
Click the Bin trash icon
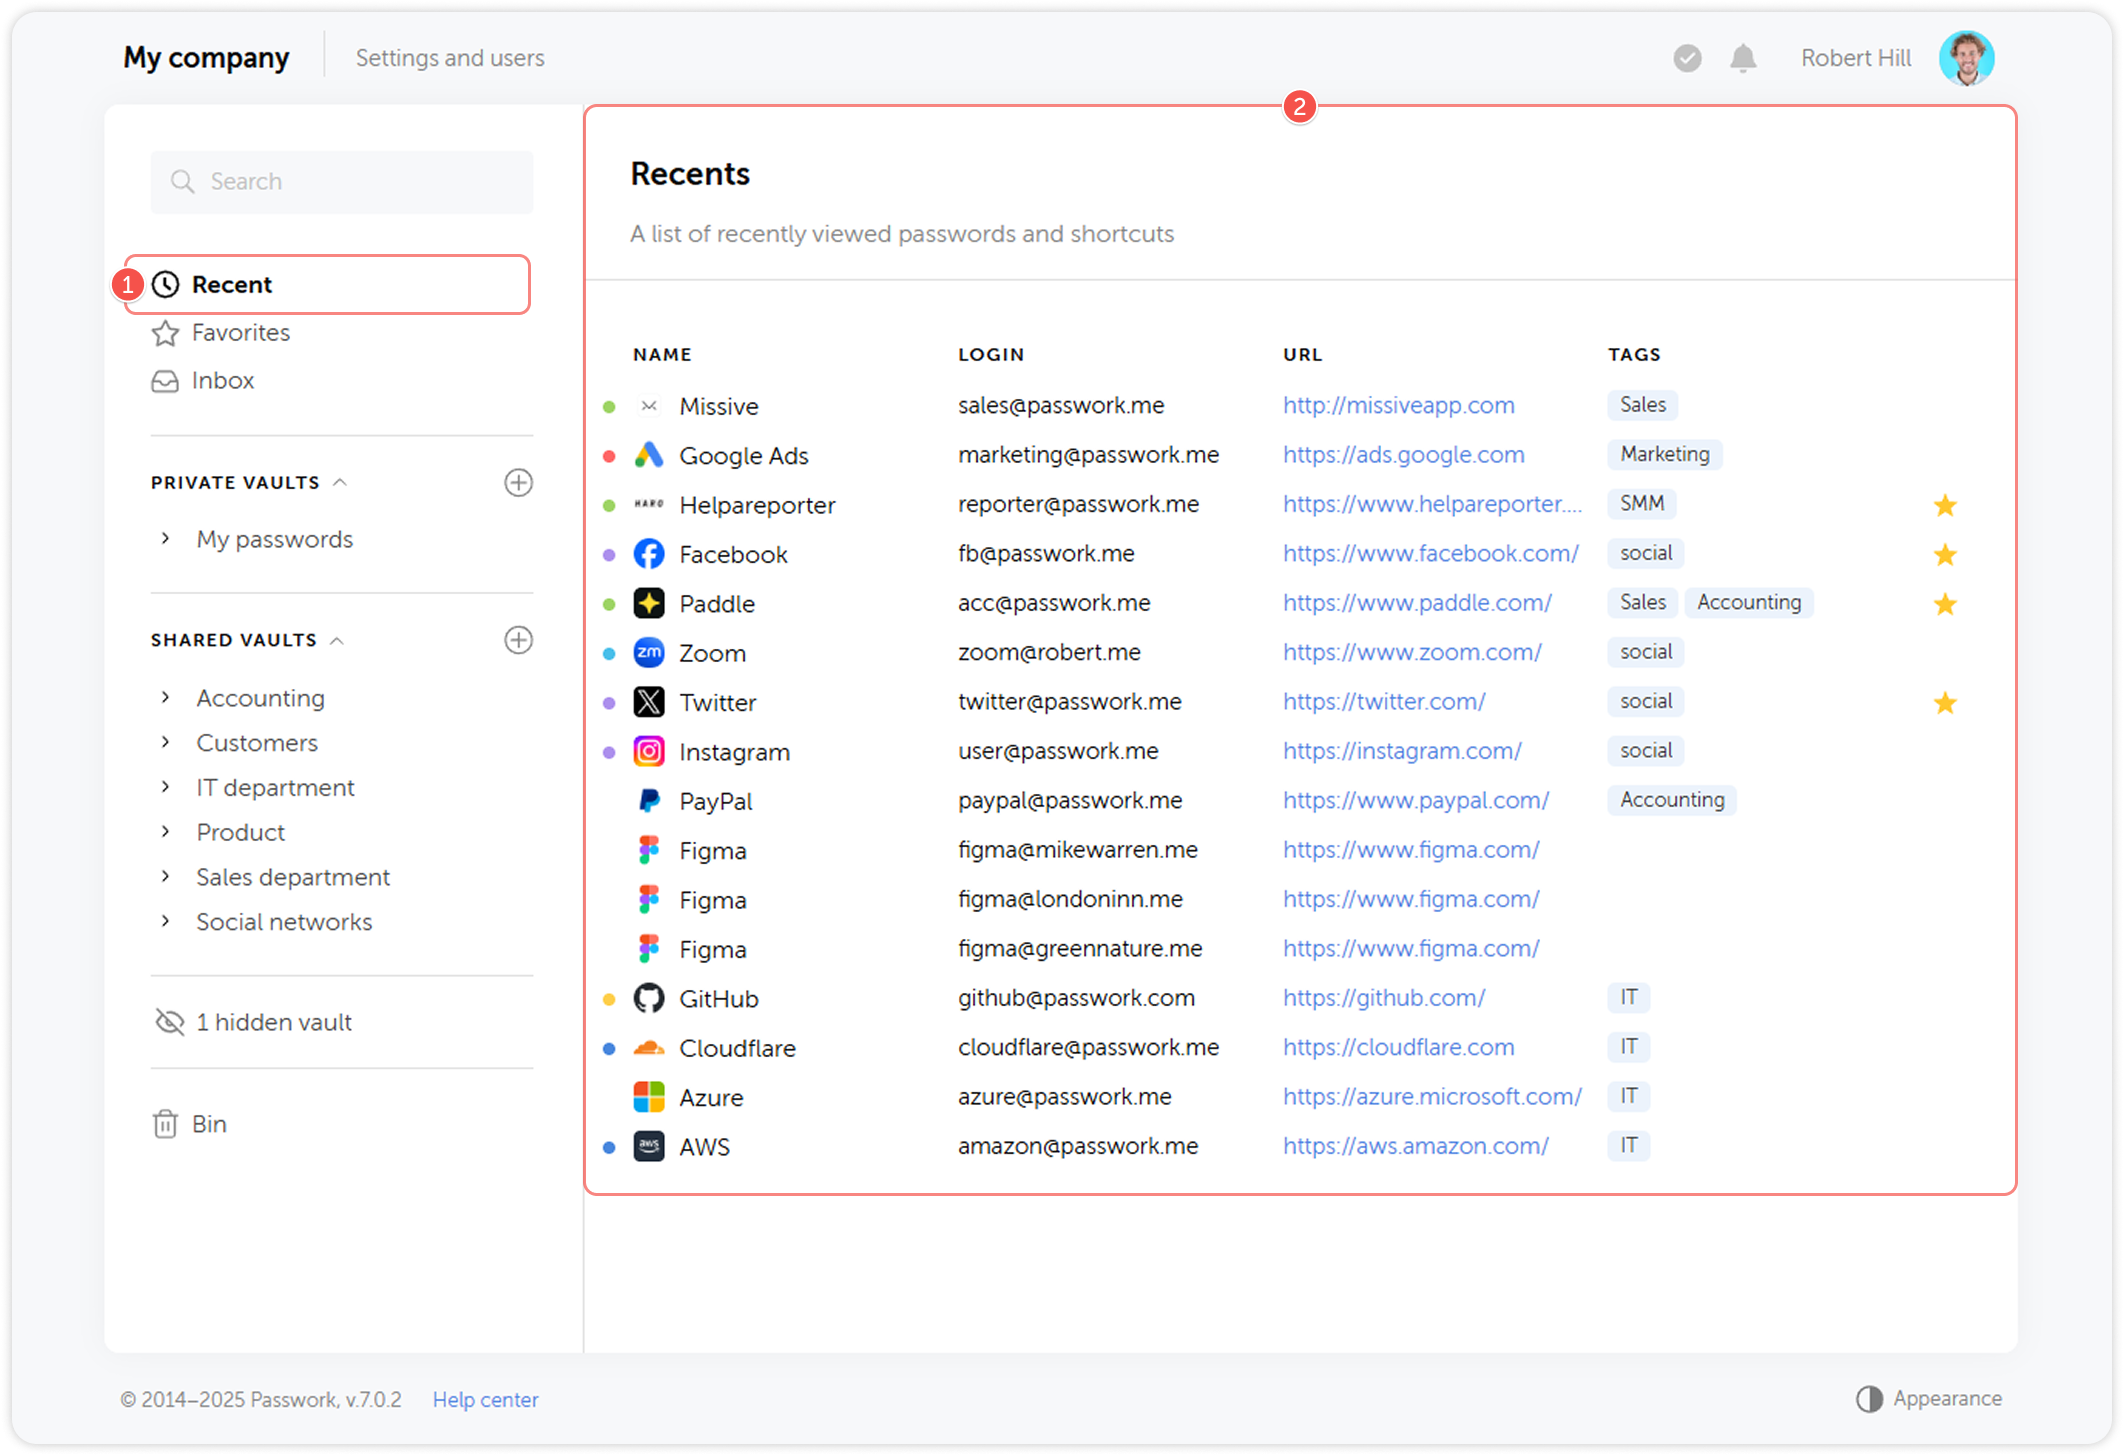pyautogui.click(x=166, y=1123)
